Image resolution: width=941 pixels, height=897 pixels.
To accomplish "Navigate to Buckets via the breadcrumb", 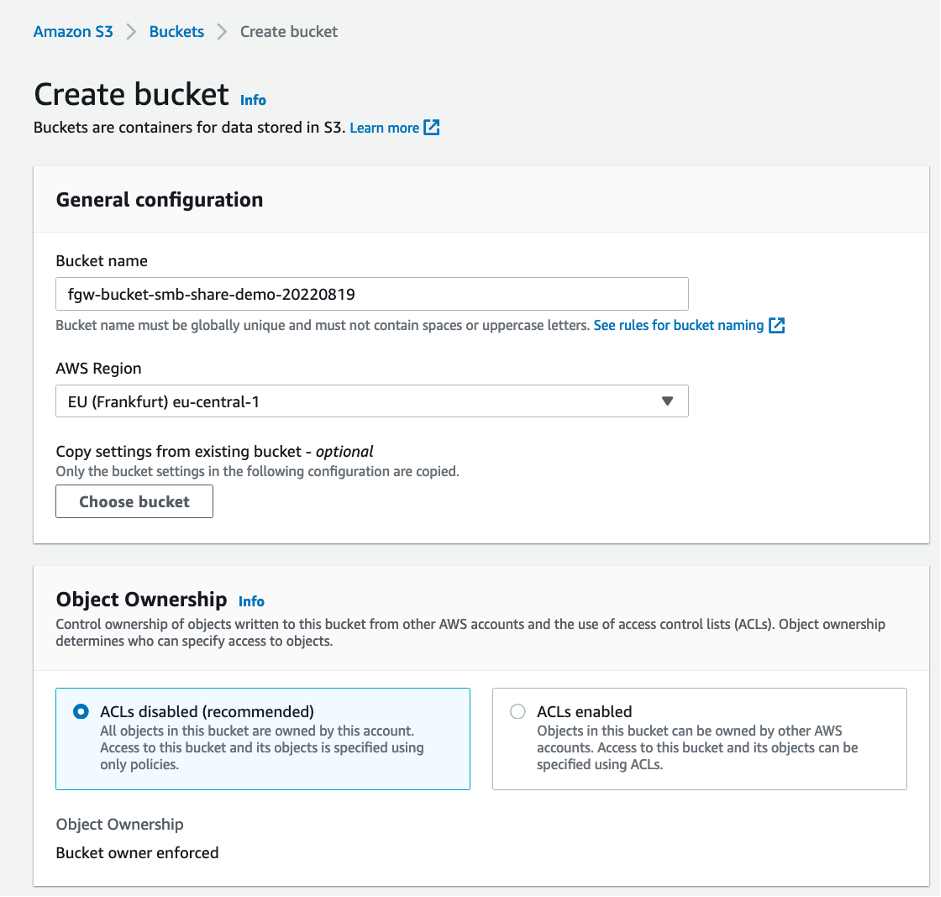I will point(176,31).
